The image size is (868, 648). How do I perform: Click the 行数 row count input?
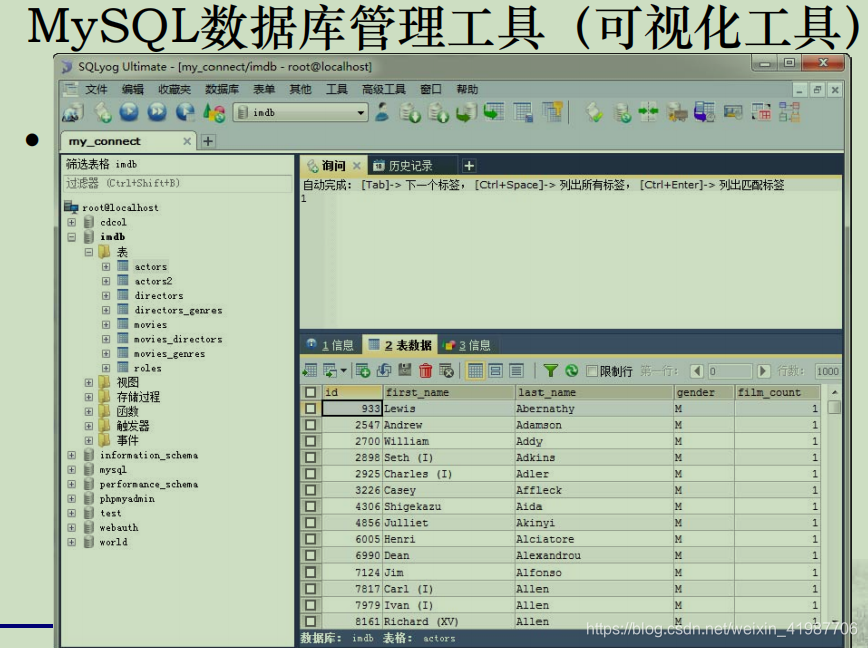click(828, 371)
